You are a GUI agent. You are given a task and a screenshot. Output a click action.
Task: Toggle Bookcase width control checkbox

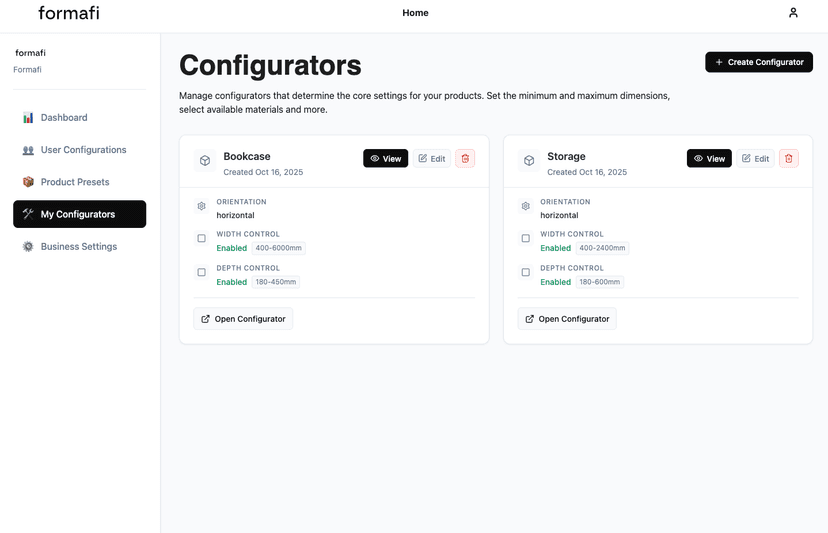pos(202,239)
